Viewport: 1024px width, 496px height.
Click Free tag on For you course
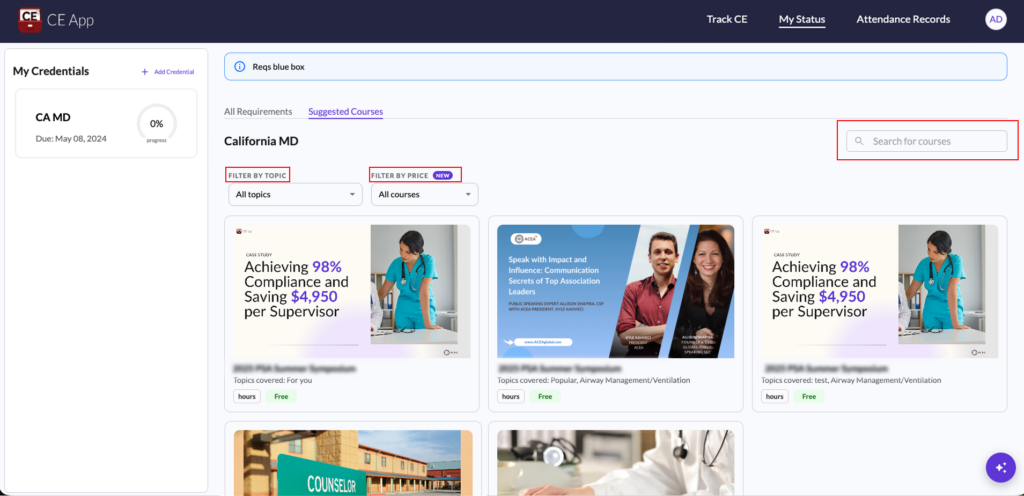[281, 396]
